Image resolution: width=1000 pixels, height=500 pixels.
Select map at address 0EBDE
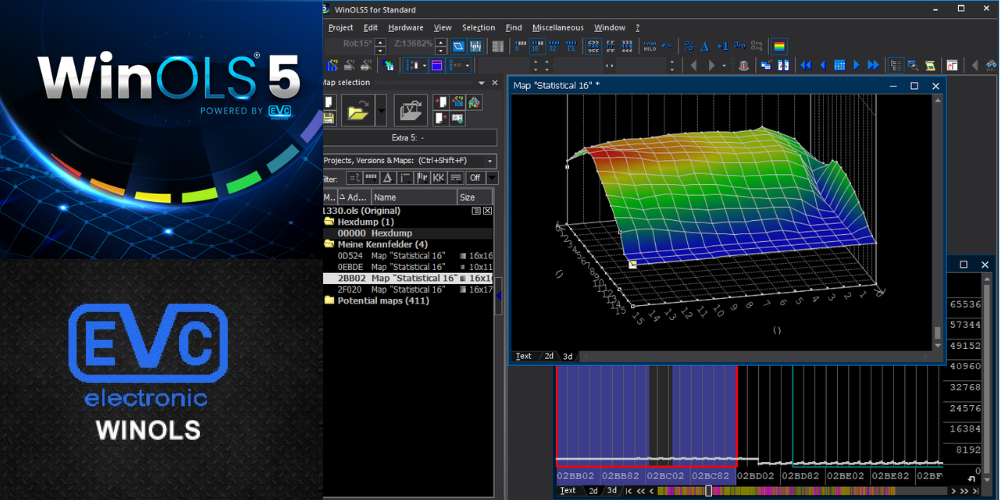click(x=408, y=267)
